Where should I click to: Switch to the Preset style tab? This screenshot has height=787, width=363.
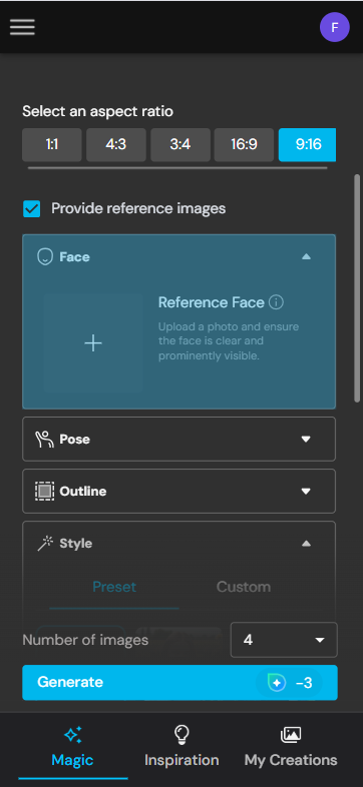click(114, 587)
